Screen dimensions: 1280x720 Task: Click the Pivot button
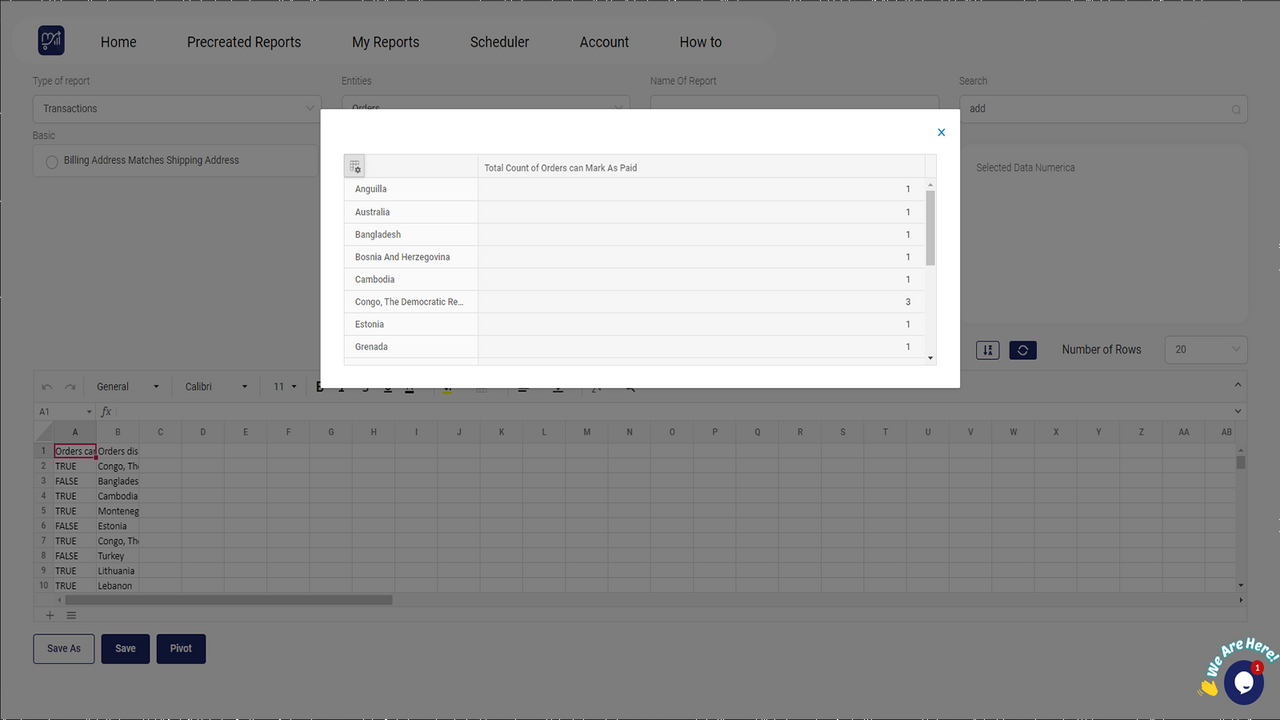coord(181,649)
